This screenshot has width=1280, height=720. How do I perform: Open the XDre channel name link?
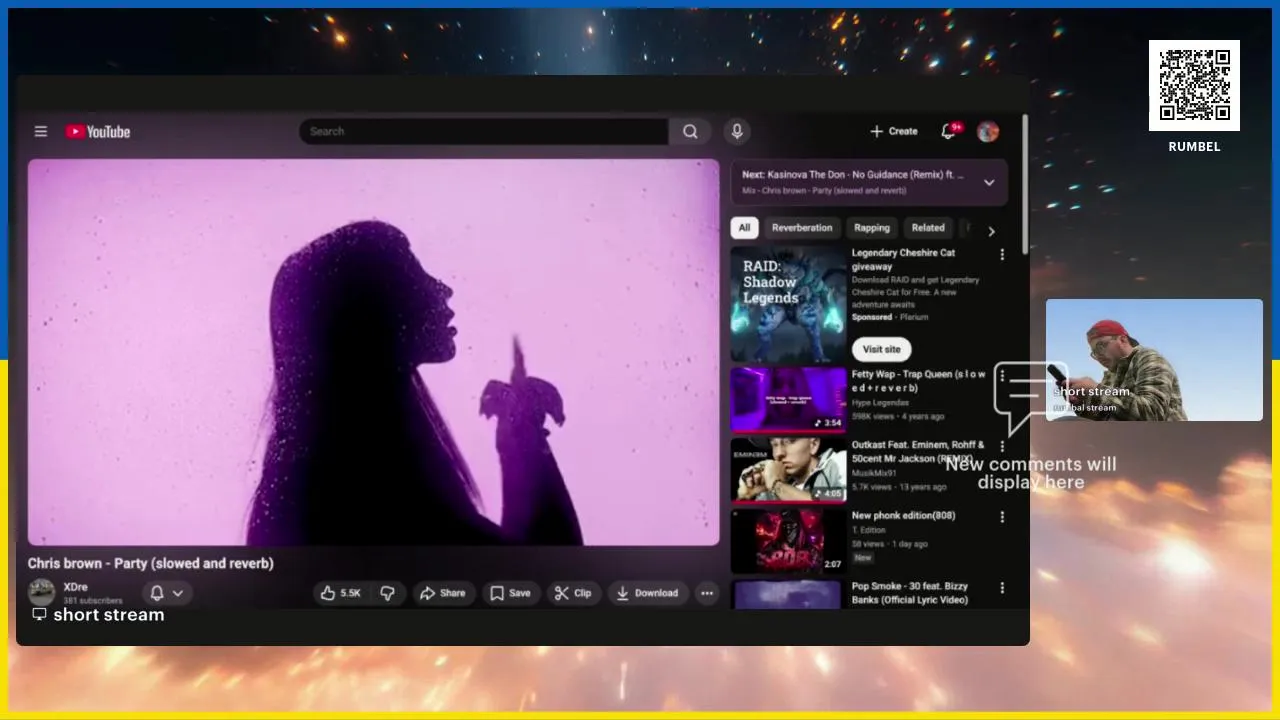(75, 587)
